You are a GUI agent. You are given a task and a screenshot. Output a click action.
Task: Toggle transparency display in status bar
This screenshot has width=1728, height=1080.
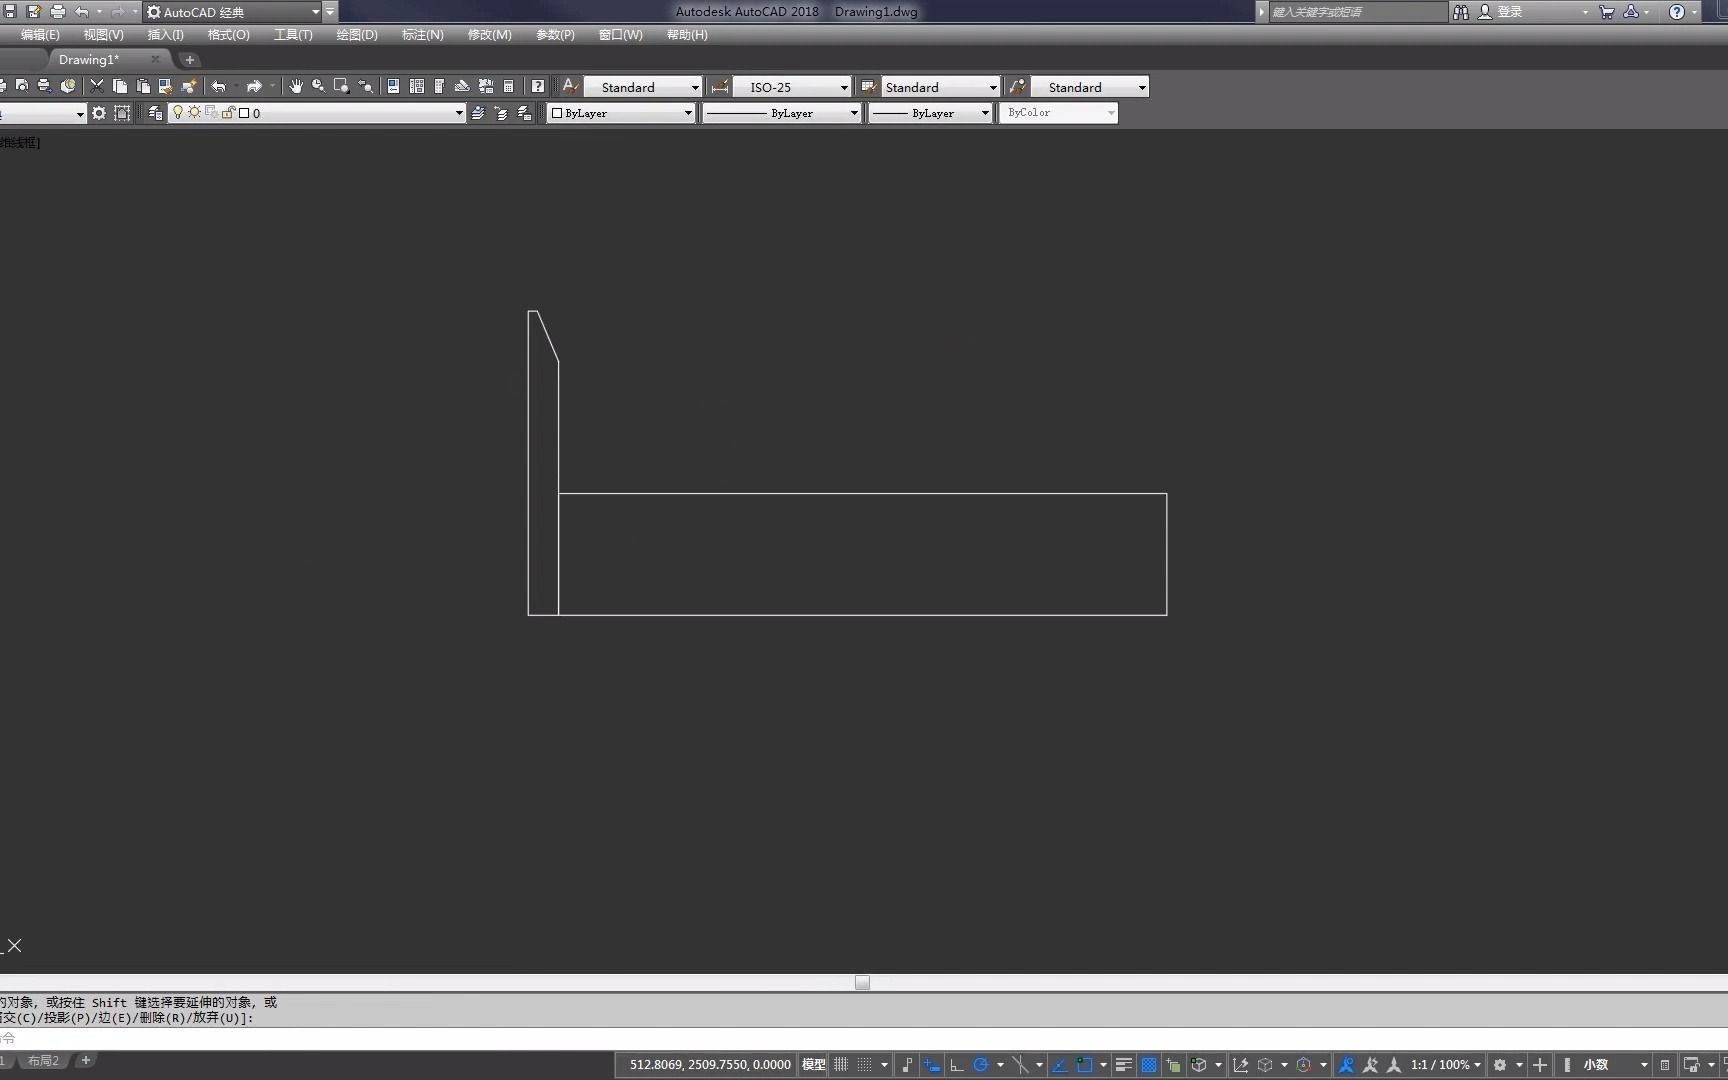1149,1065
